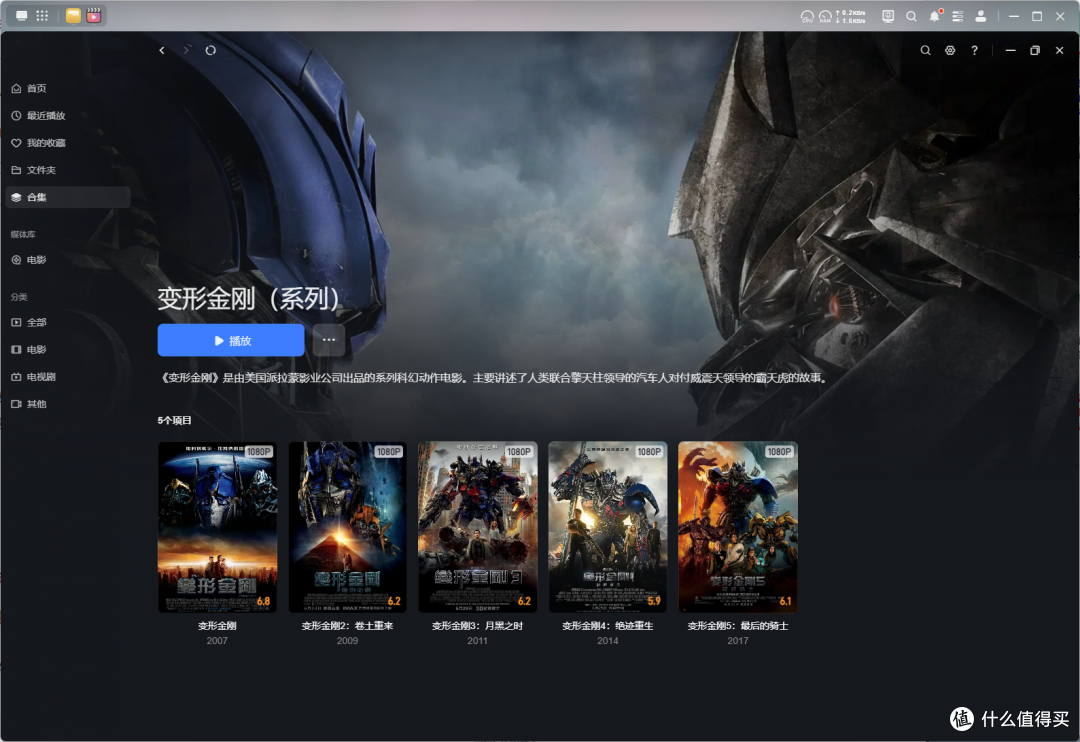Open the app grid launcher in top bar

[x=42, y=16]
